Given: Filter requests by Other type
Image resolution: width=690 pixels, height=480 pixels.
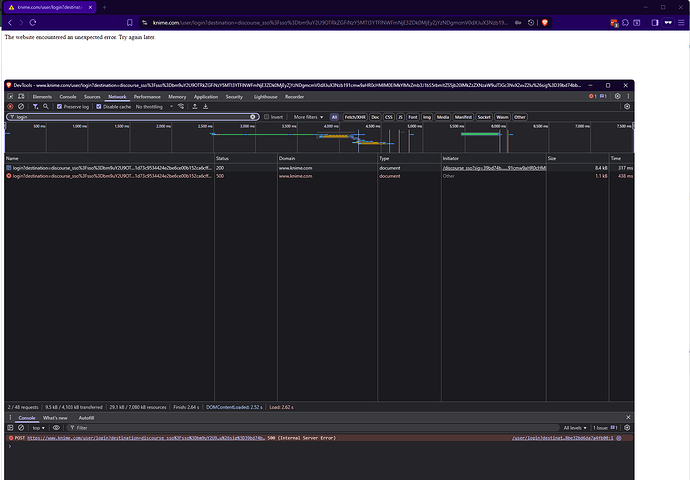Looking at the screenshot, I should [x=520, y=117].
